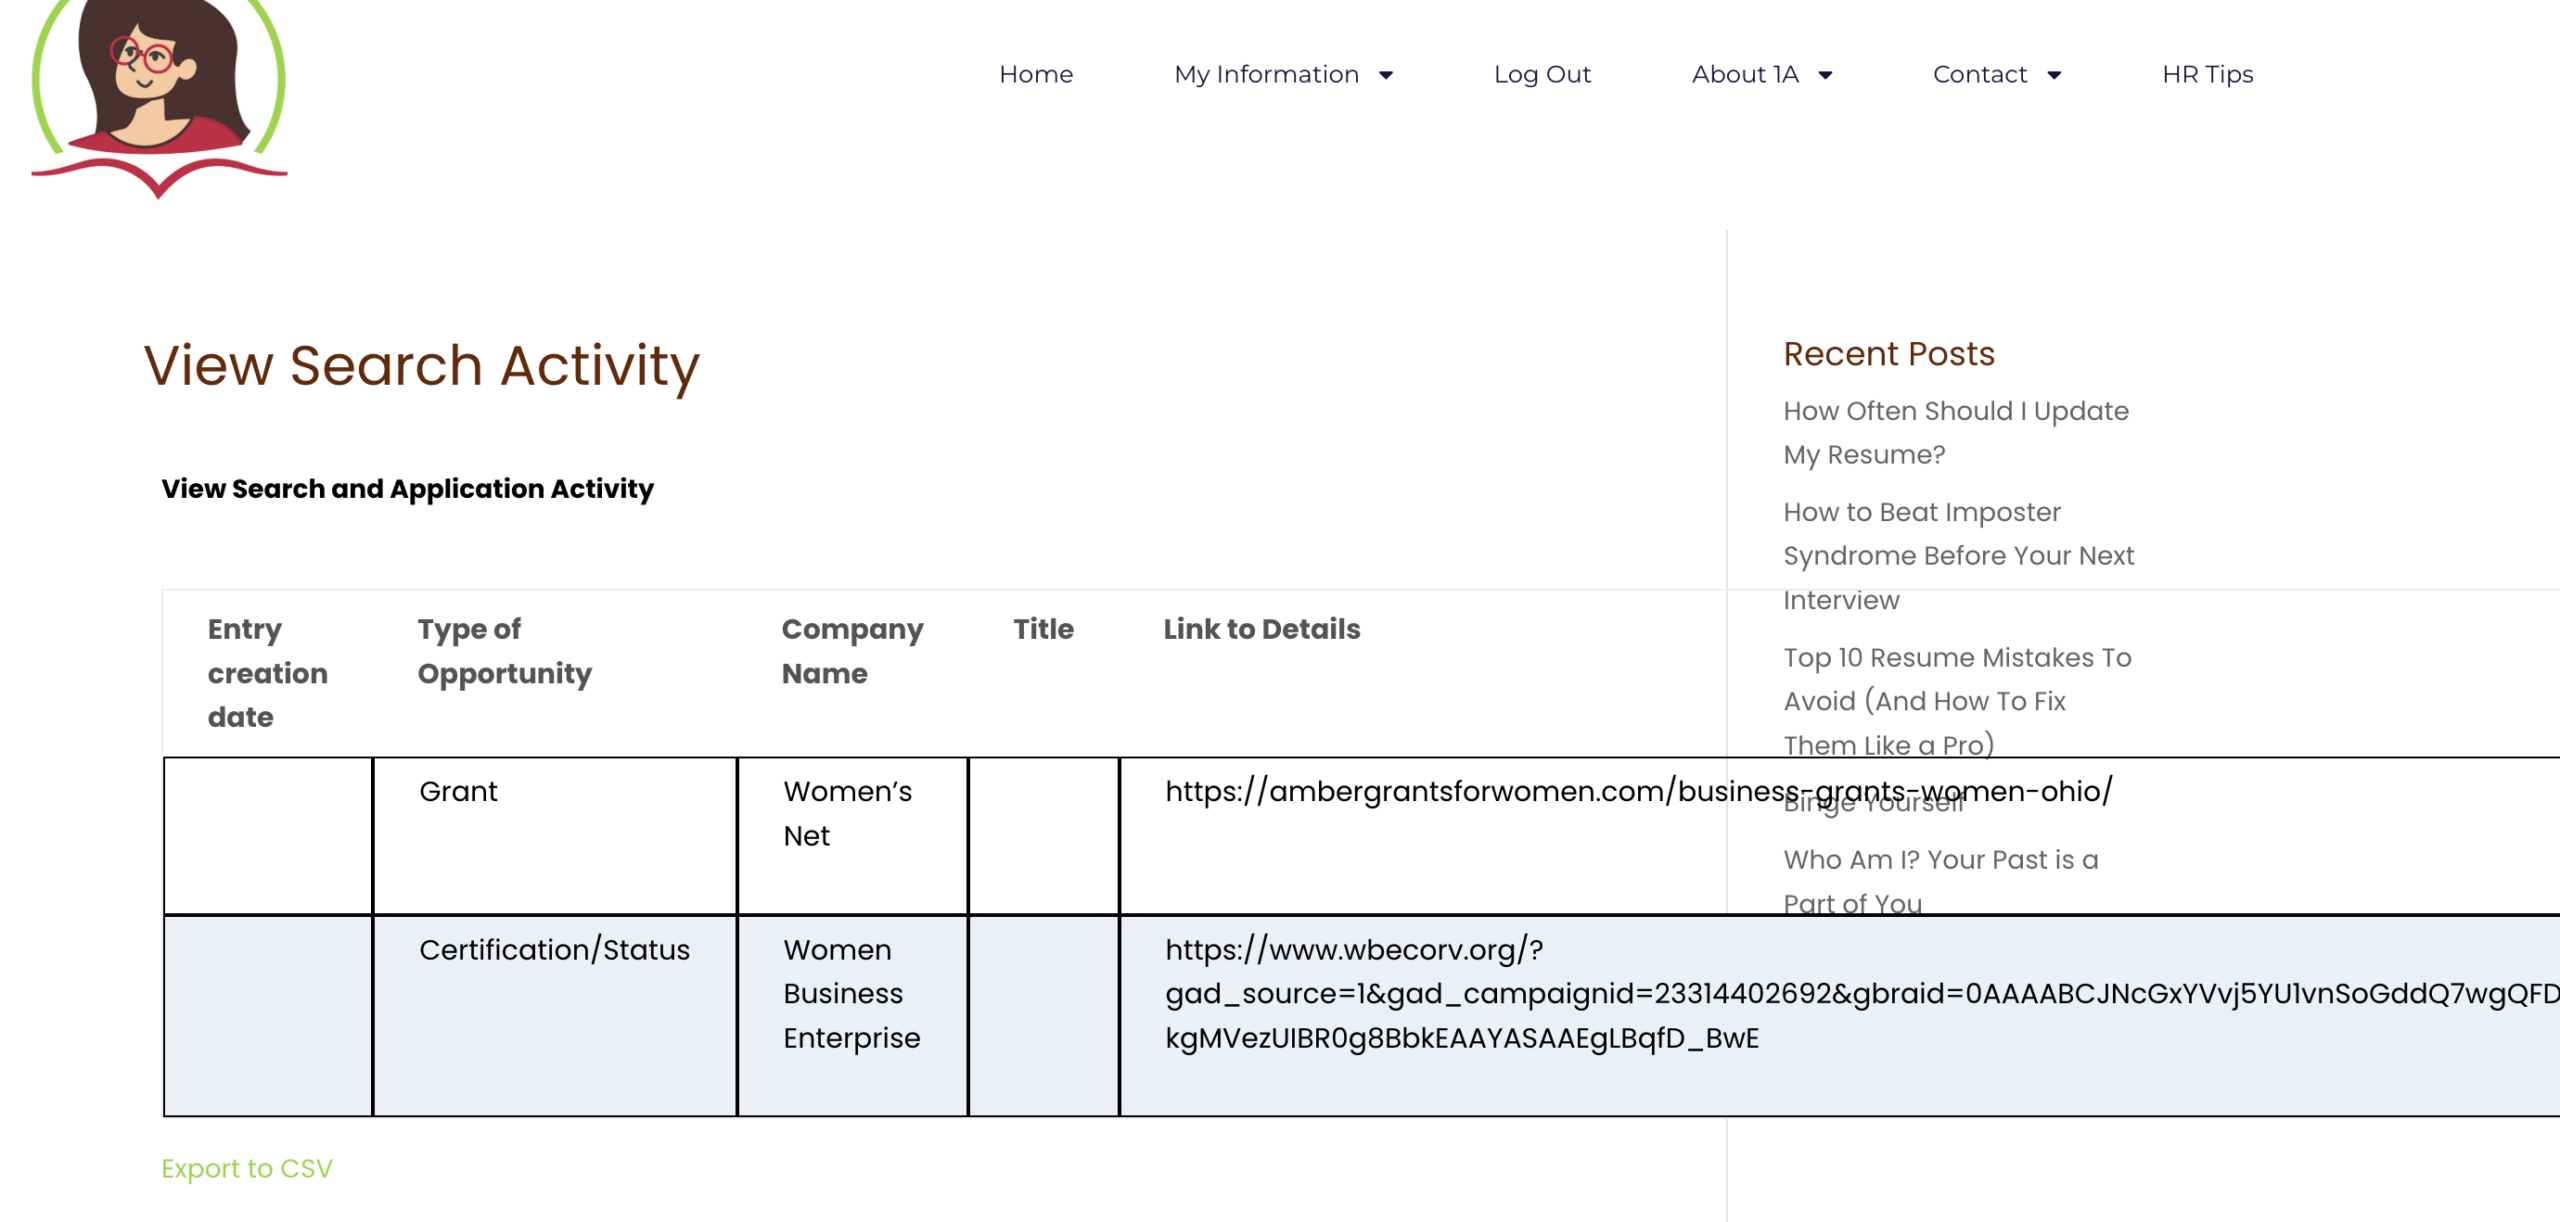The height and width of the screenshot is (1222, 2560).
Task: Expand the My Information dropdown arrow
Action: pyautogui.click(x=1386, y=75)
